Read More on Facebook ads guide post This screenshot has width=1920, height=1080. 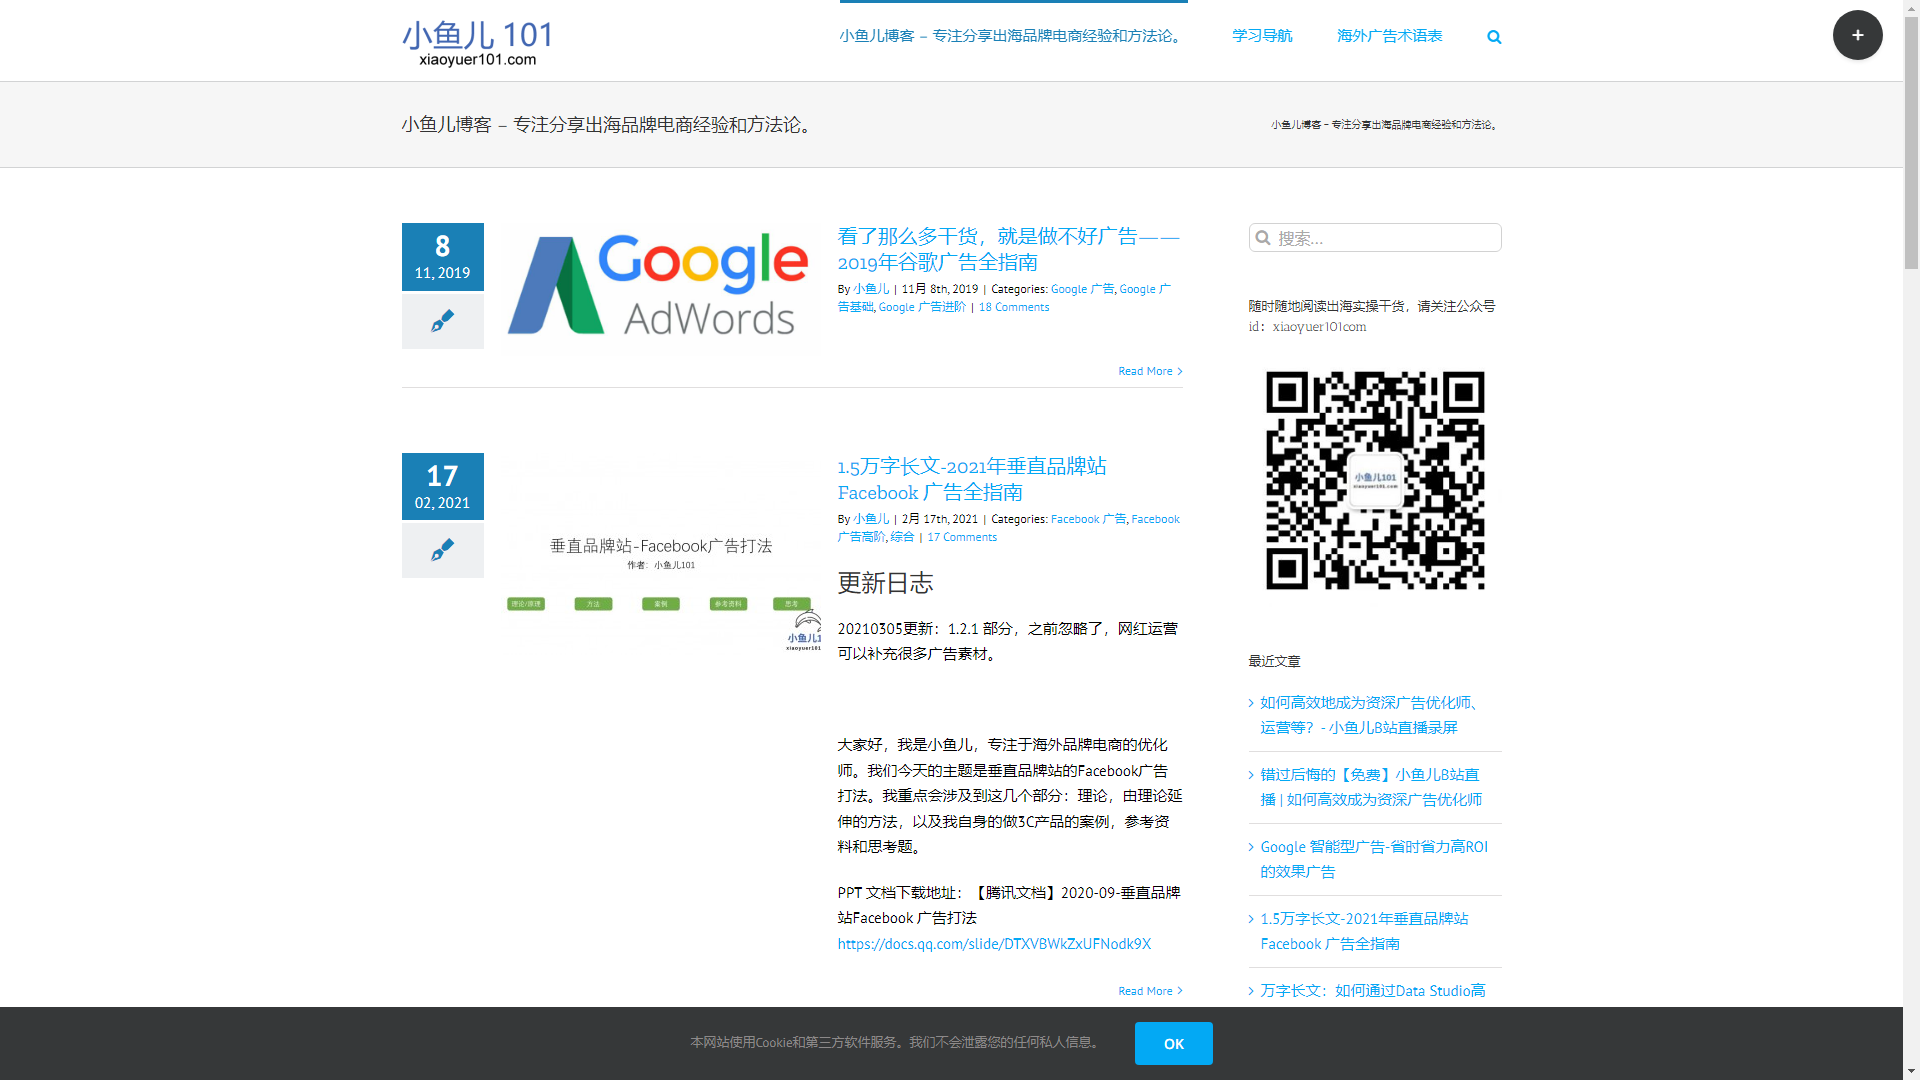[x=1149, y=991]
